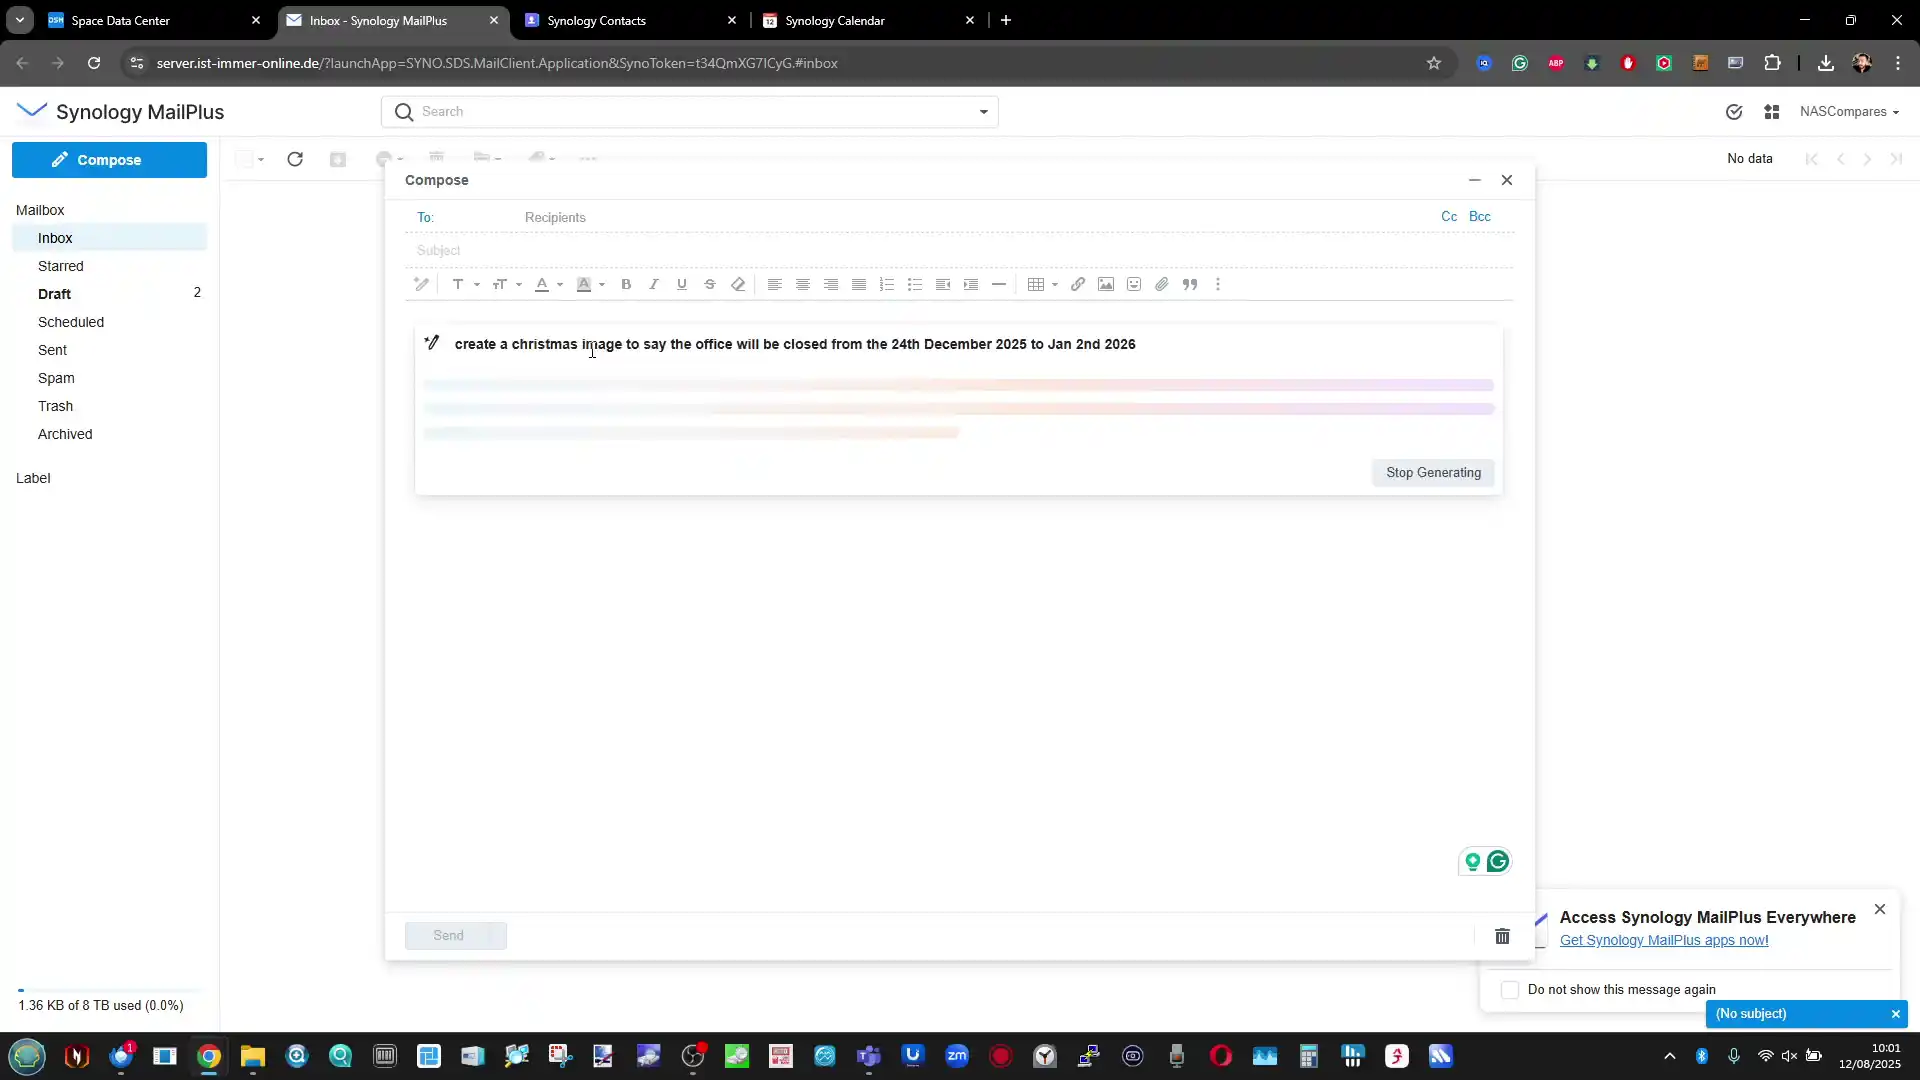Open the text color dropdown arrow

[560, 285]
